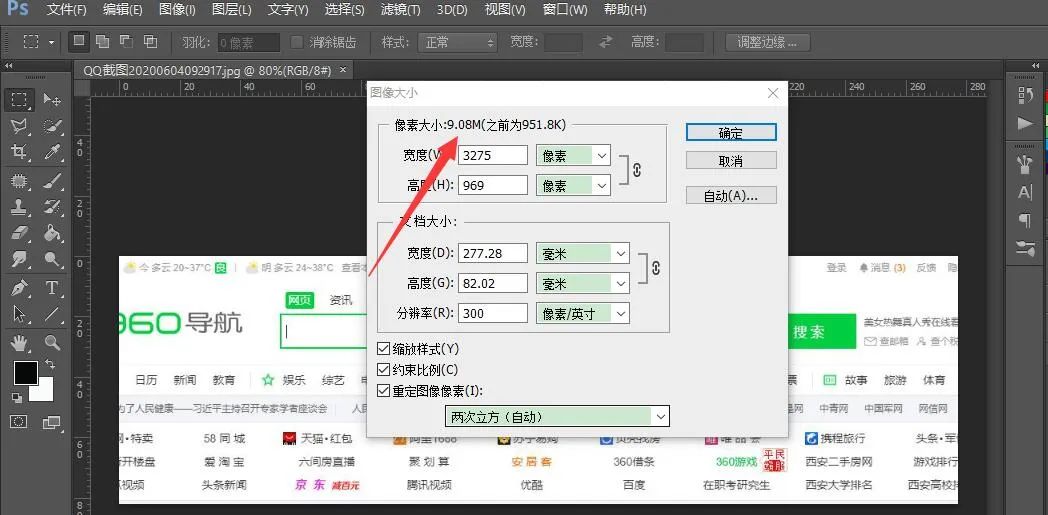This screenshot has width=1048, height=515.
Task: Open the foreground color black swatch
Action: click(x=25, y=373)
